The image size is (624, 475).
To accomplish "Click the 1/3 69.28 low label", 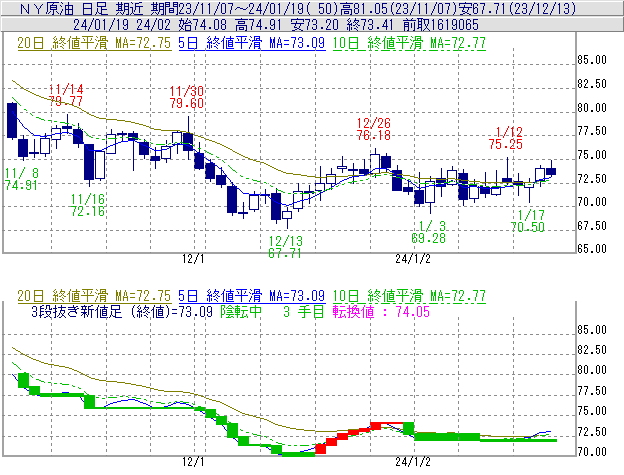I will coord(429,232).
